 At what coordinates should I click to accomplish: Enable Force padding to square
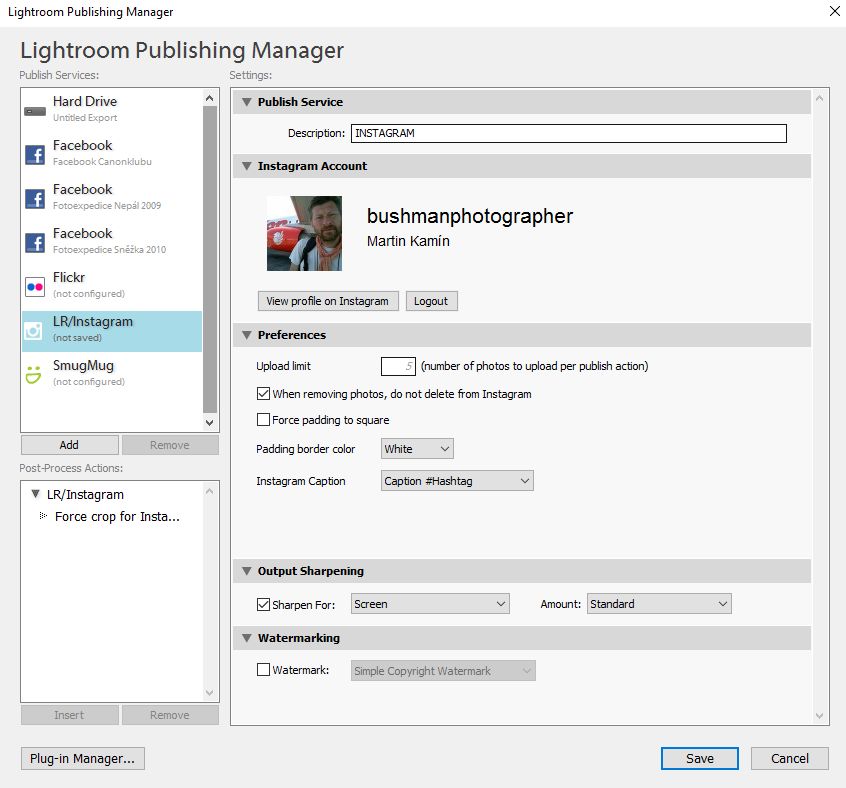pyautogui.click(x=263, y=420)
